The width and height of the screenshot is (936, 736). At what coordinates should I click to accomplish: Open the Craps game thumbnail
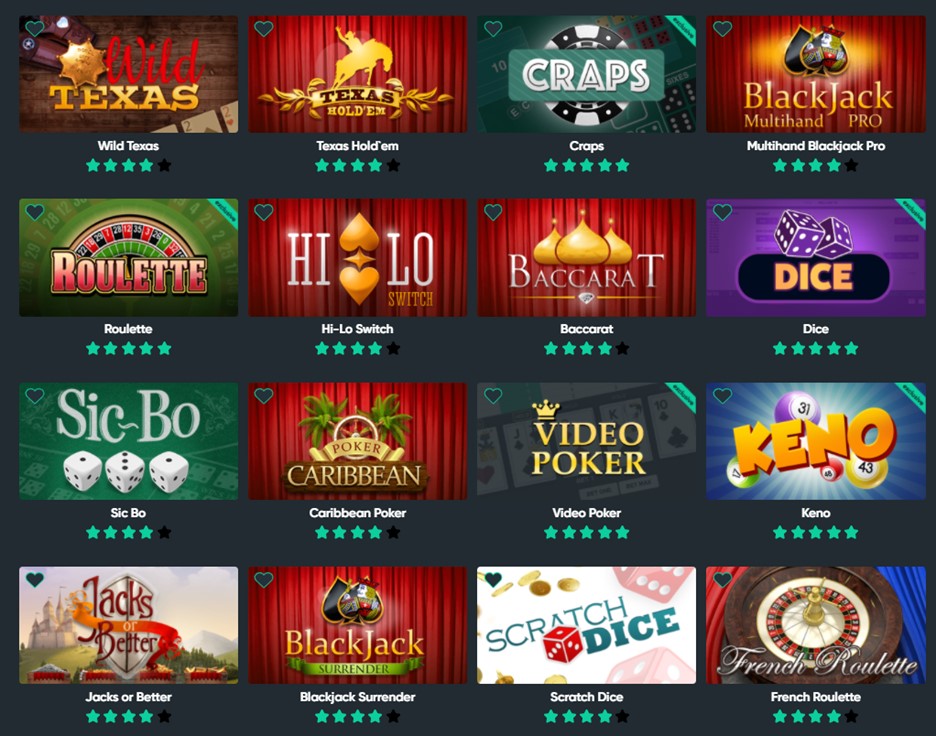(x=586, y=74)
